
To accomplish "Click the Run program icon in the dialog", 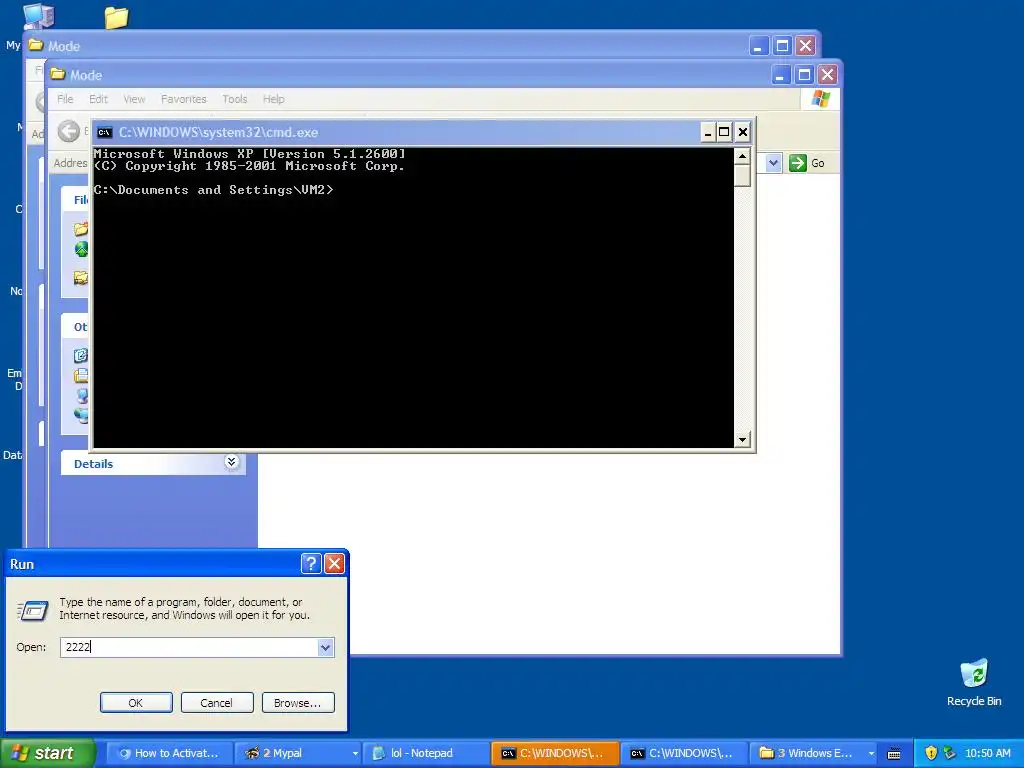I will (33, 610).
